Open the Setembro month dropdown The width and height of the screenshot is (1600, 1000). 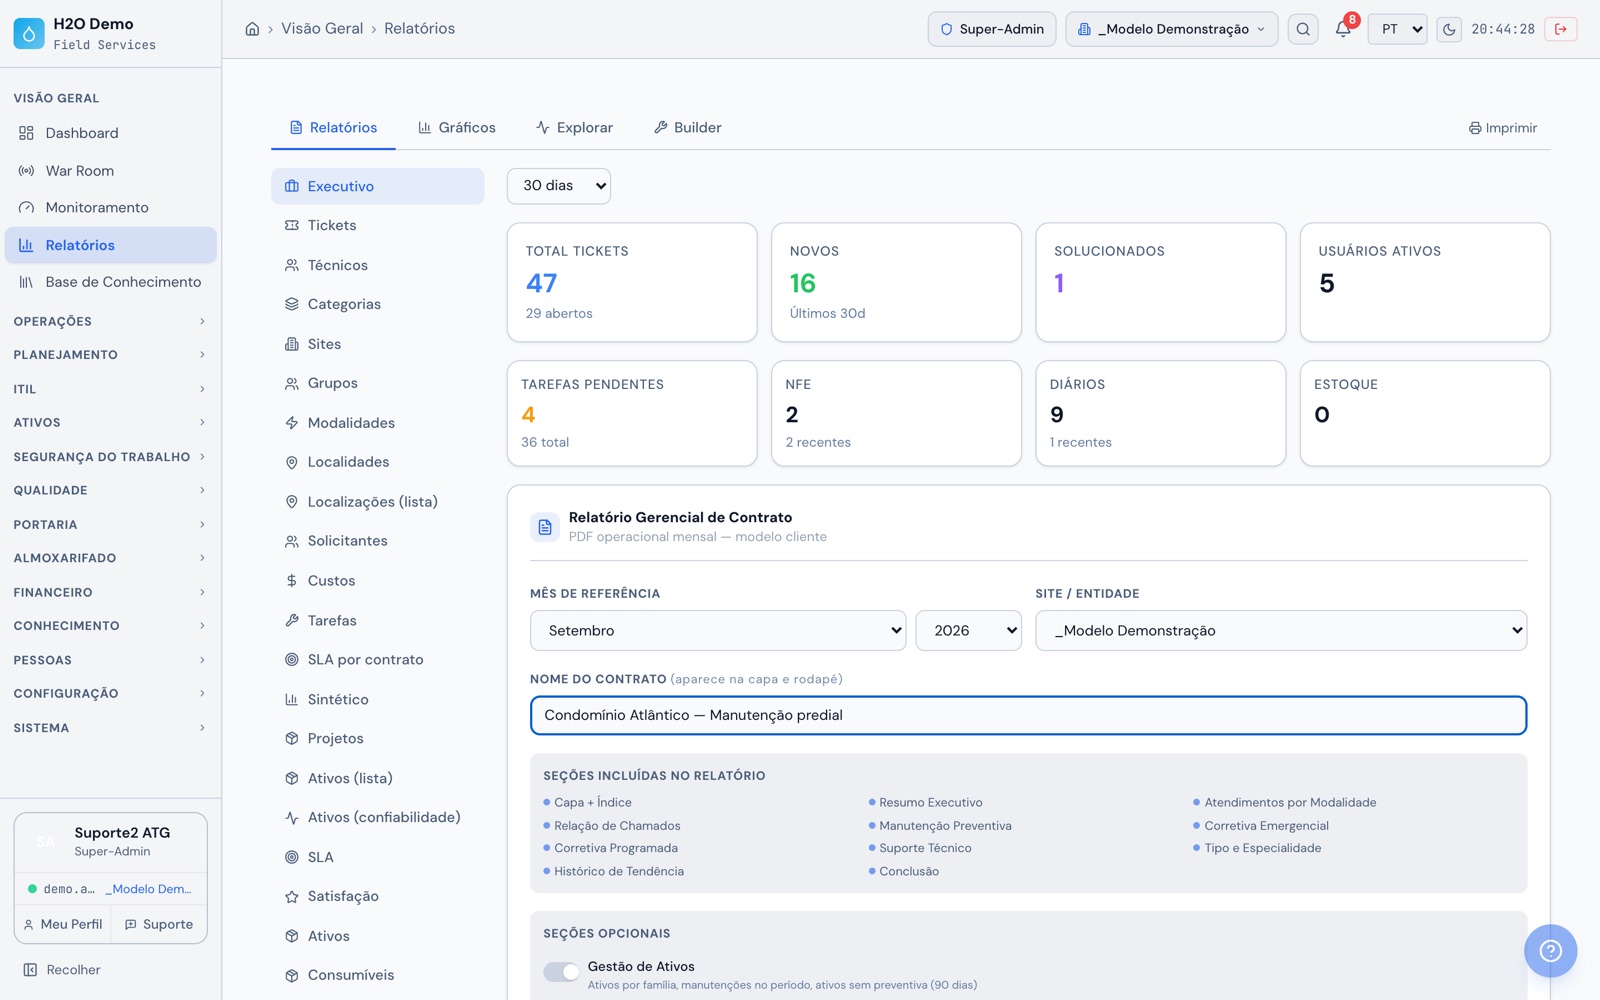[718, 631]
